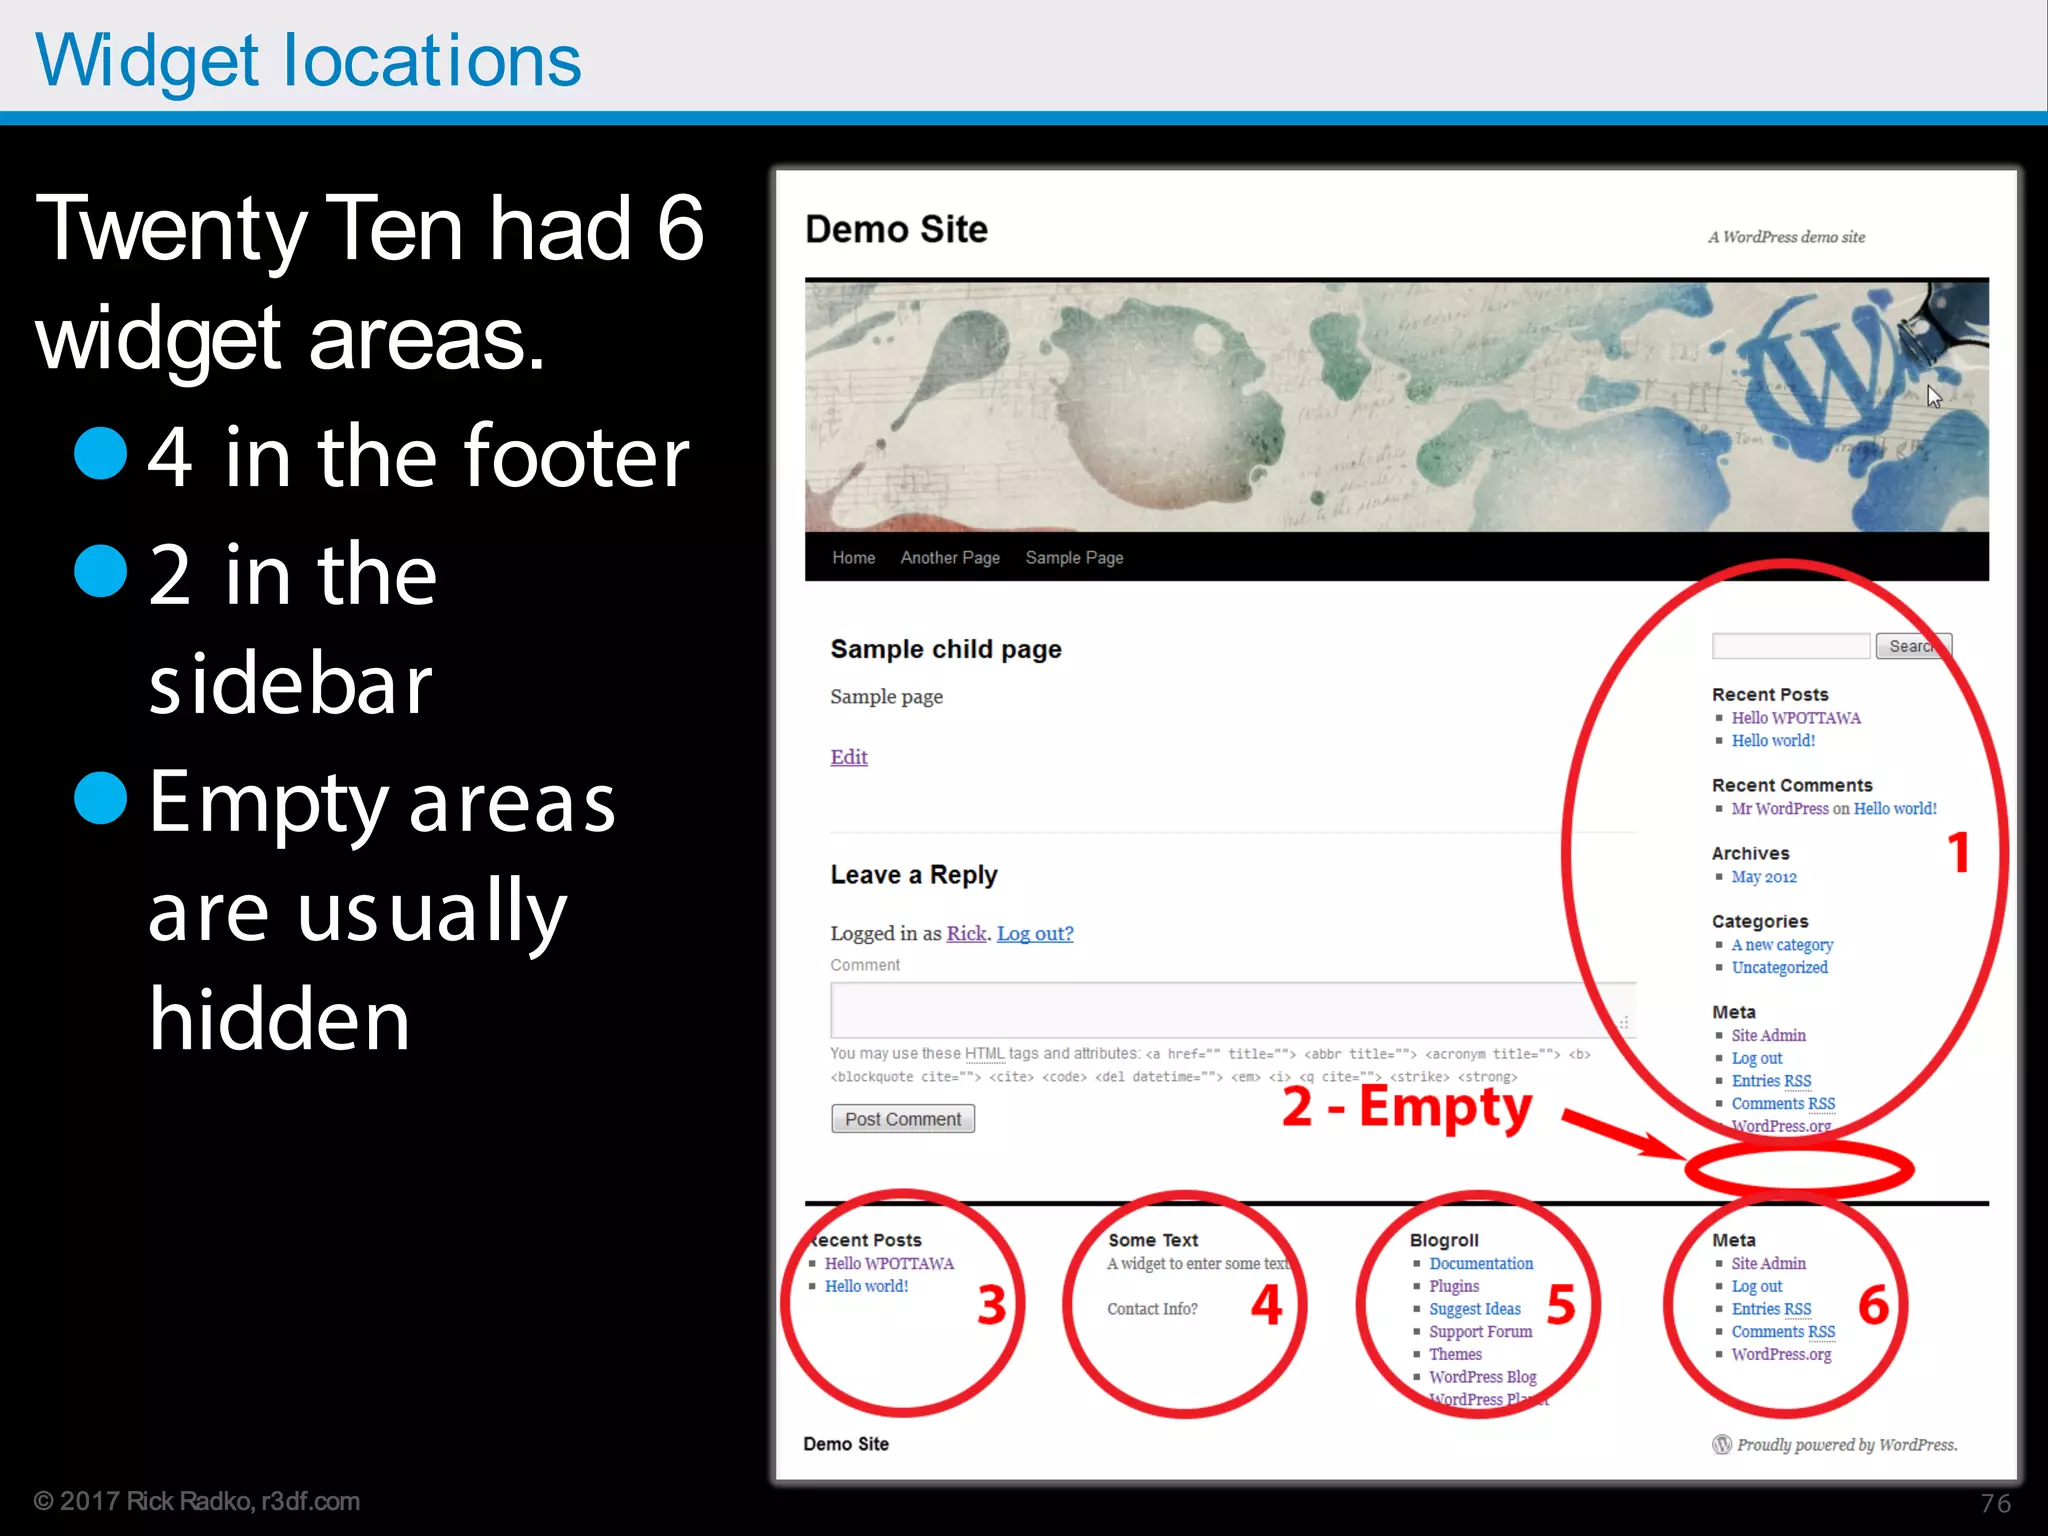
Task: Click into the sidebar search field
Action: point(1790,647)
